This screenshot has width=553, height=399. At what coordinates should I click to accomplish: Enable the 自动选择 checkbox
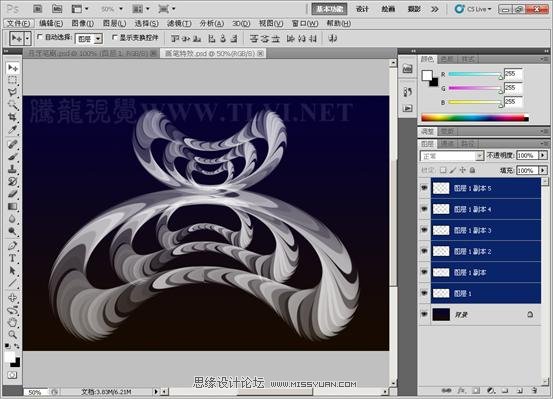(x=40, y=37)
